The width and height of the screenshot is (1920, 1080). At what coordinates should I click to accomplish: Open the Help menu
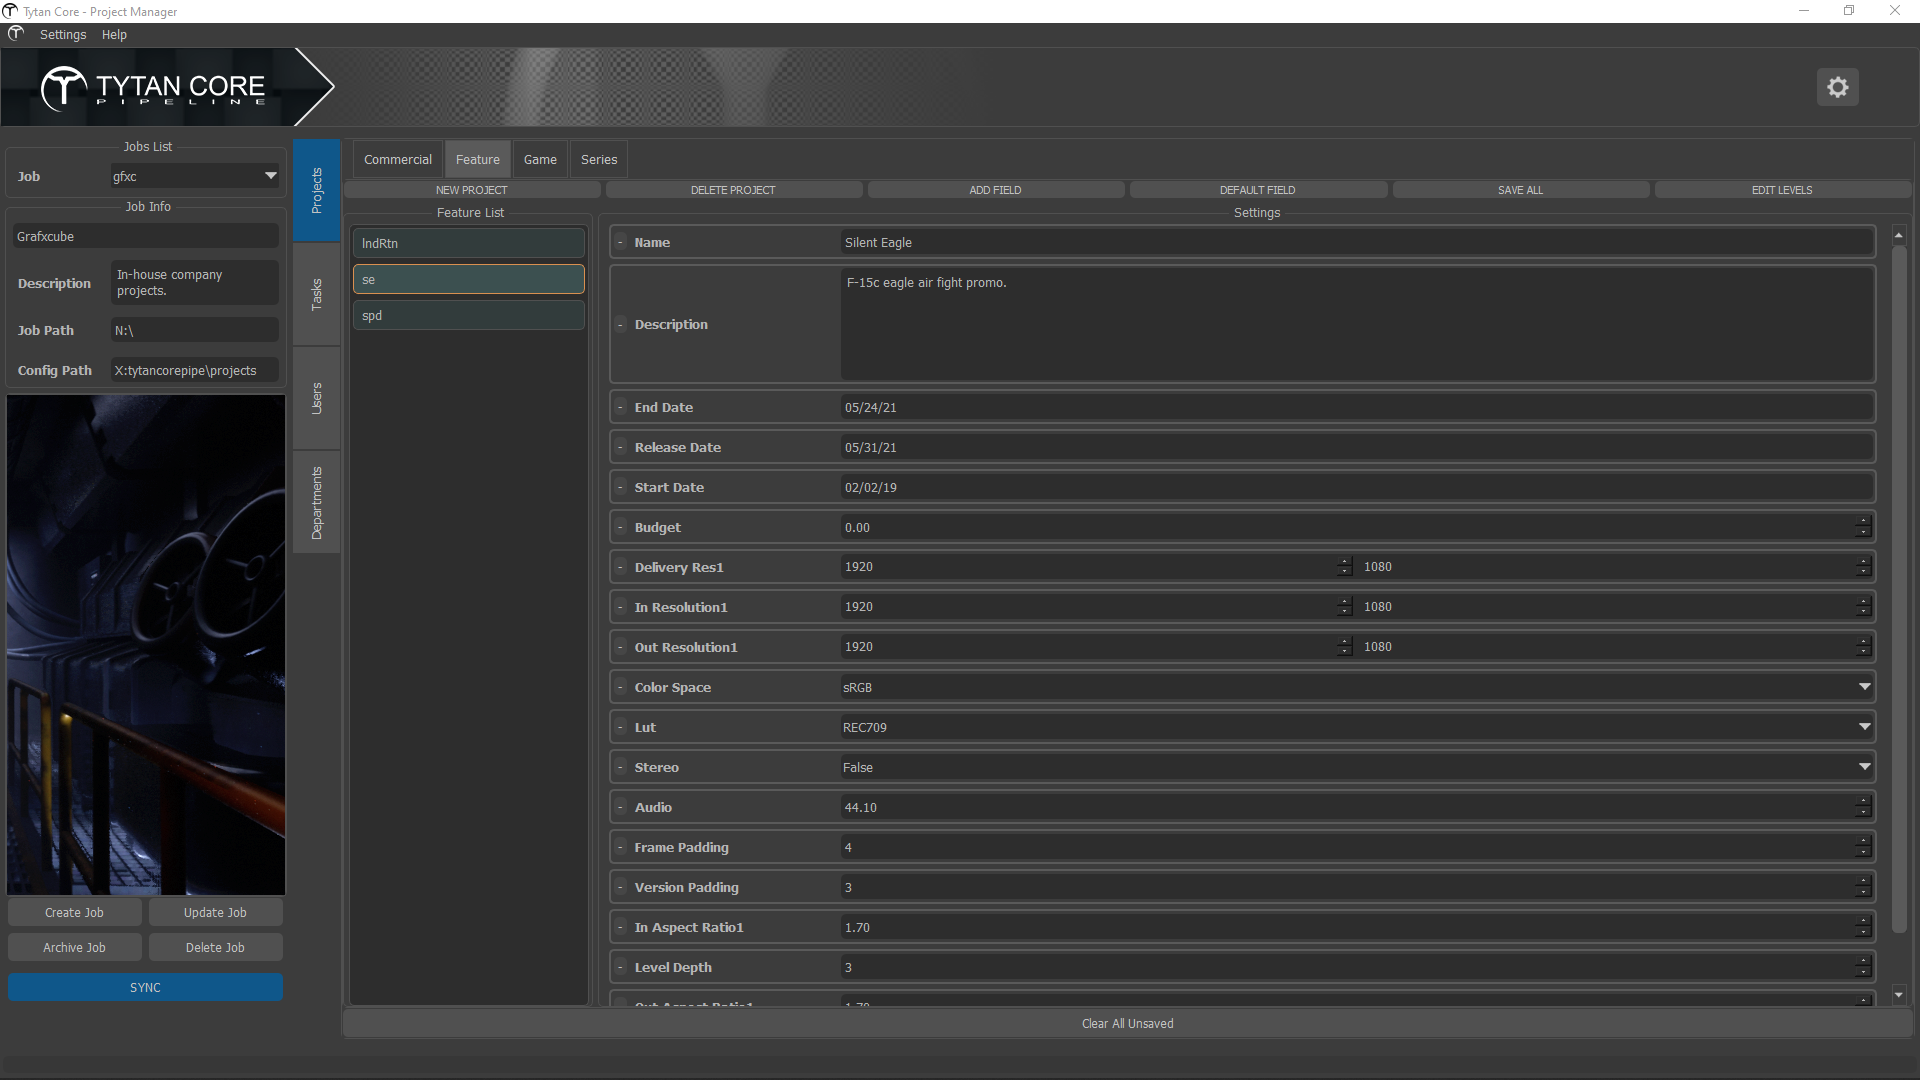coord(114,34)
